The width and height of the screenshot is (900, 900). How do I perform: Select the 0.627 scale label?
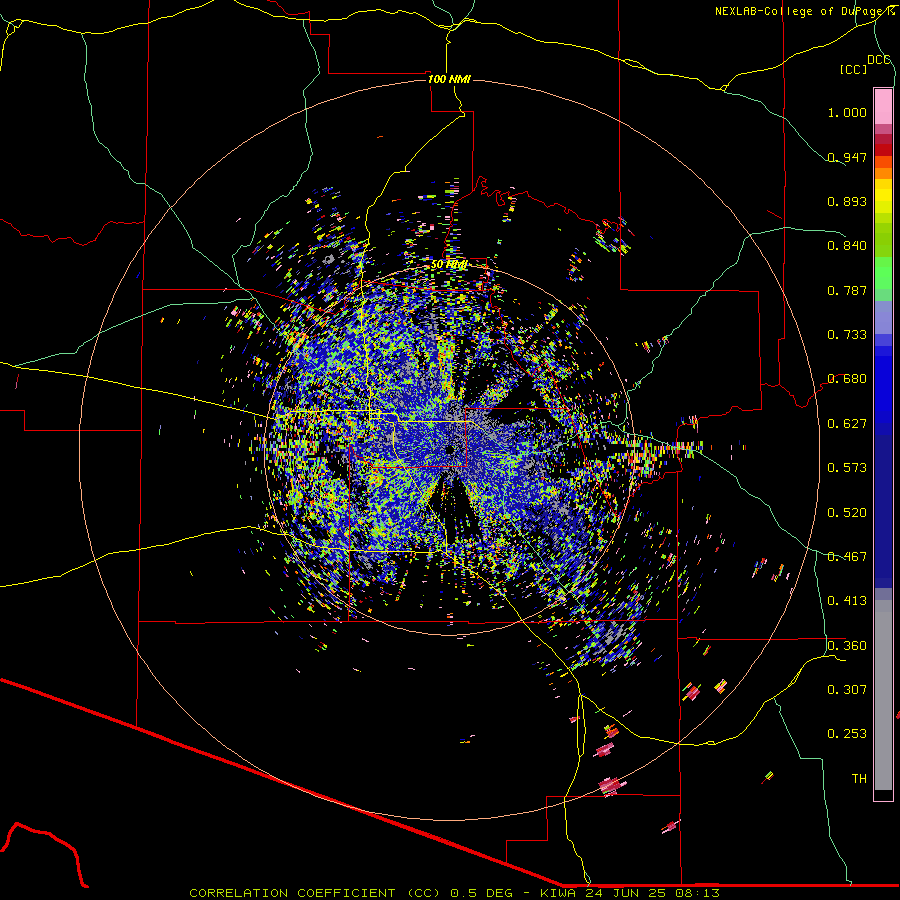coord(847,424)
